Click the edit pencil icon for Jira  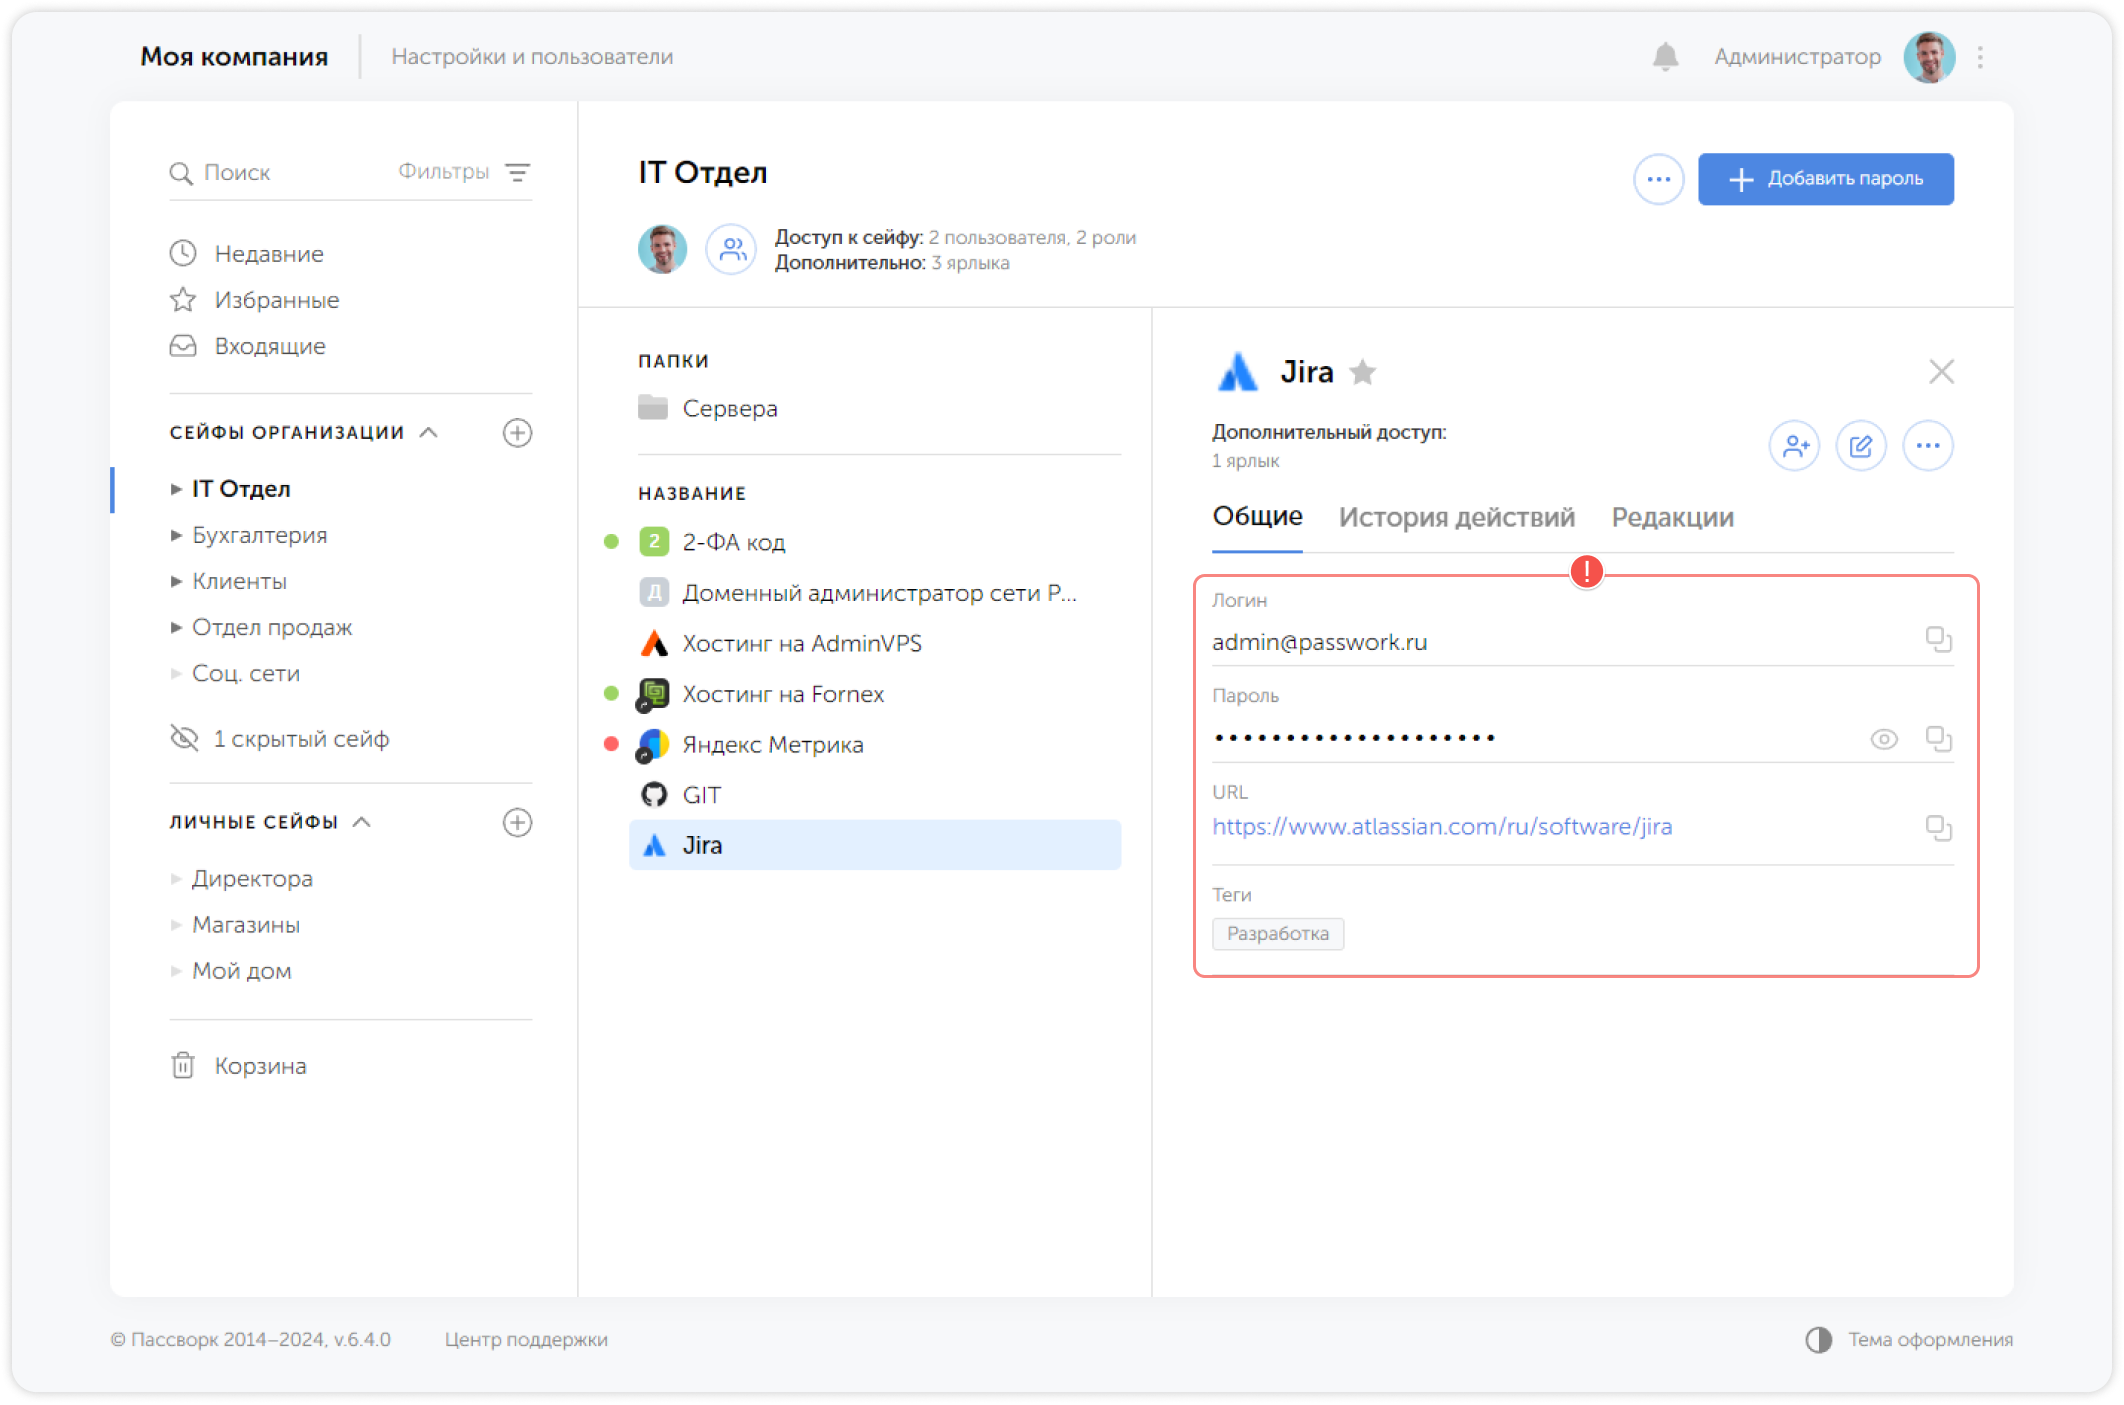(x=1861, y=446)
